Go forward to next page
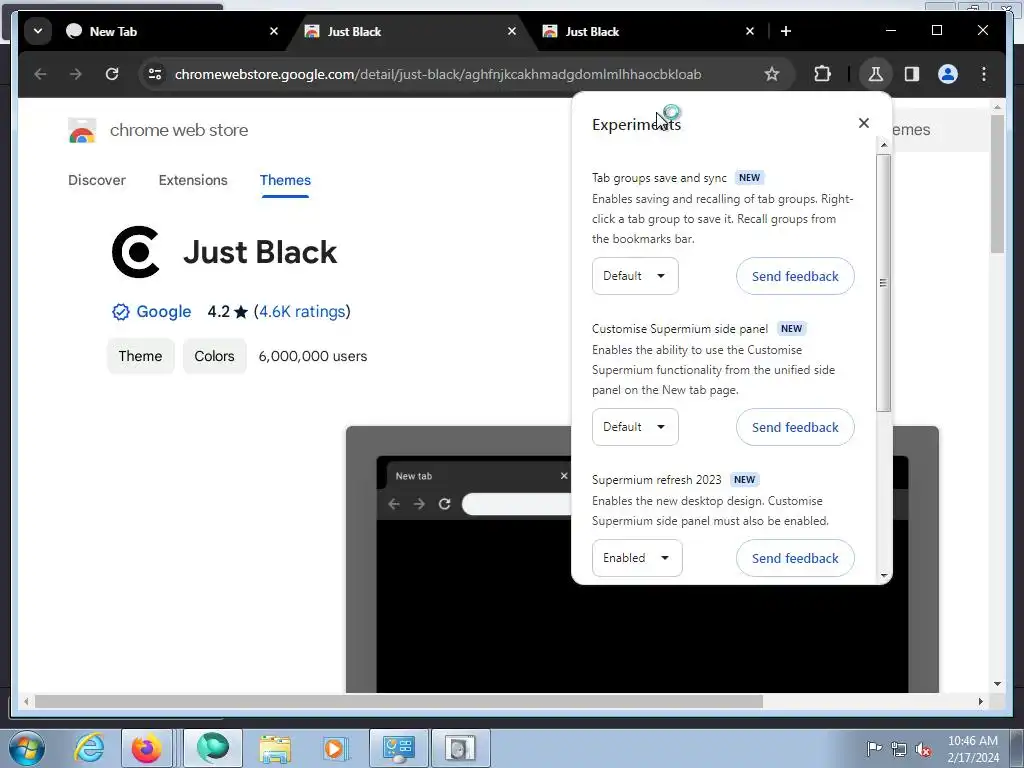This screenshot has width=1024, height=768. 76,74
